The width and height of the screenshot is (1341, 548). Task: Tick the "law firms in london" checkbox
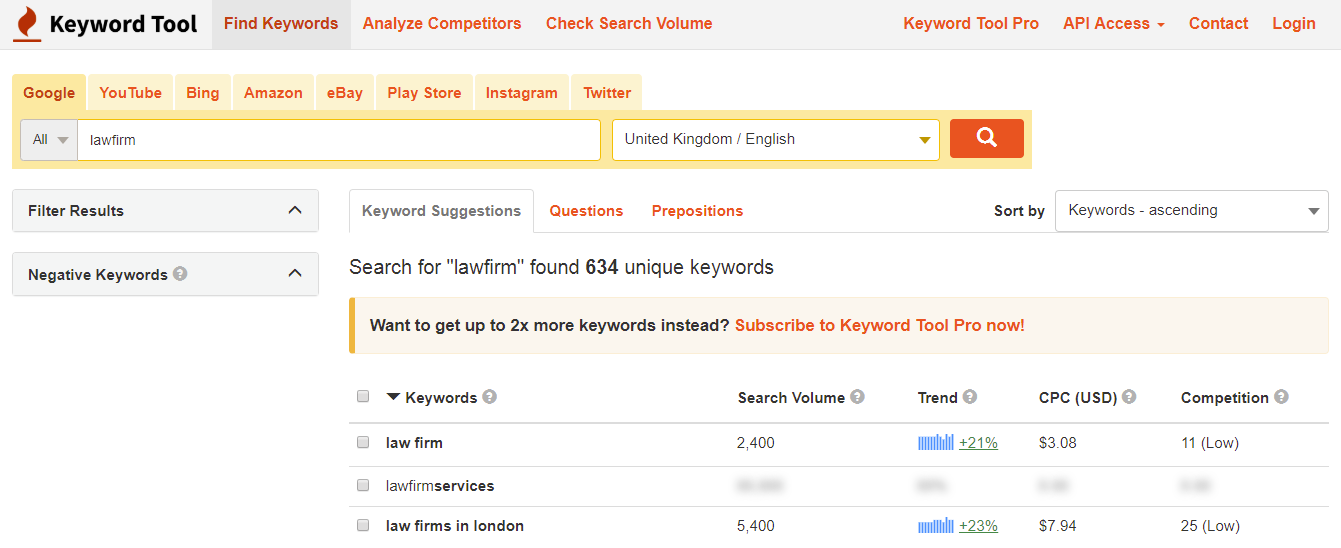[363, 525]
